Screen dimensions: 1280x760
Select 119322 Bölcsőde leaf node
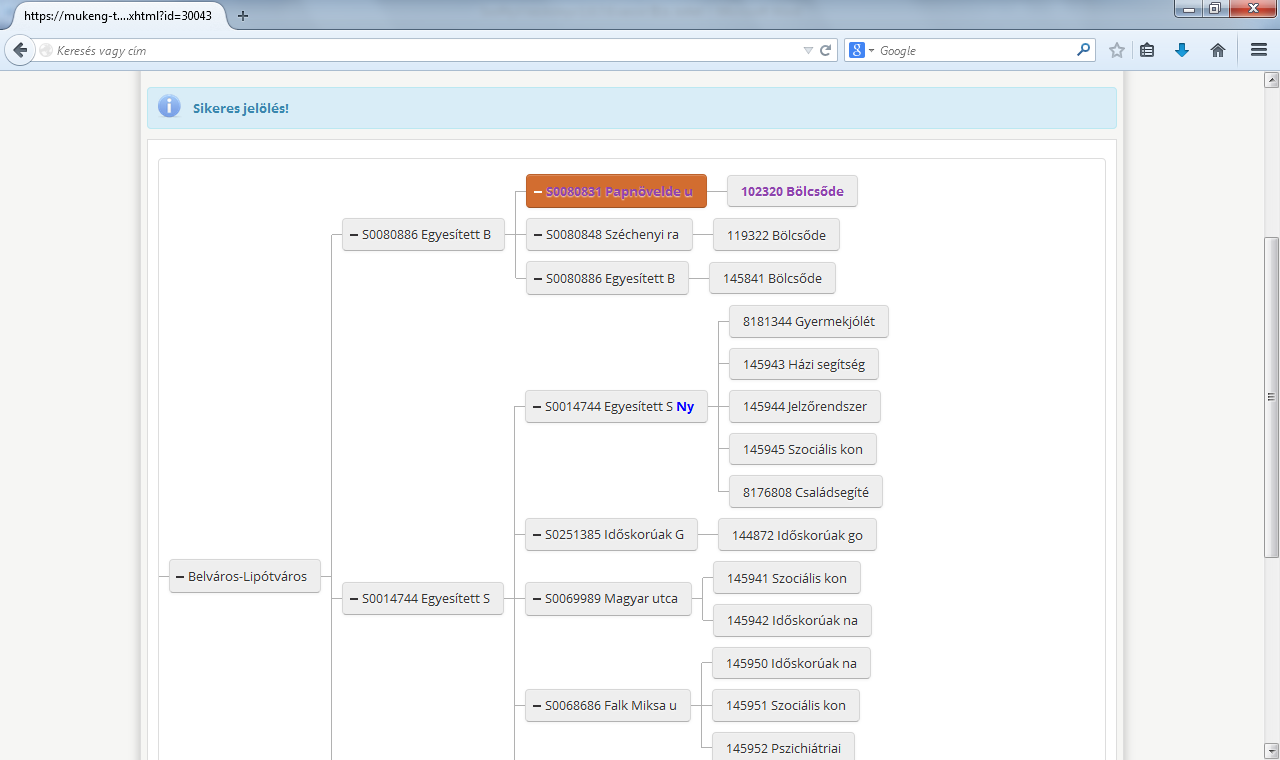(776, 235)
